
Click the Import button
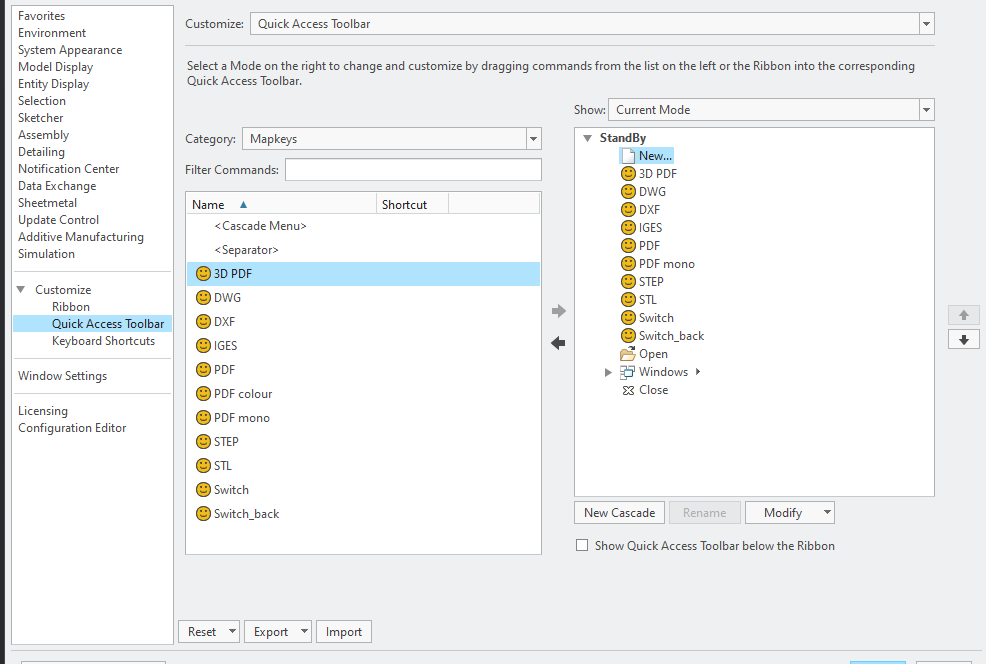coord(343,631)
